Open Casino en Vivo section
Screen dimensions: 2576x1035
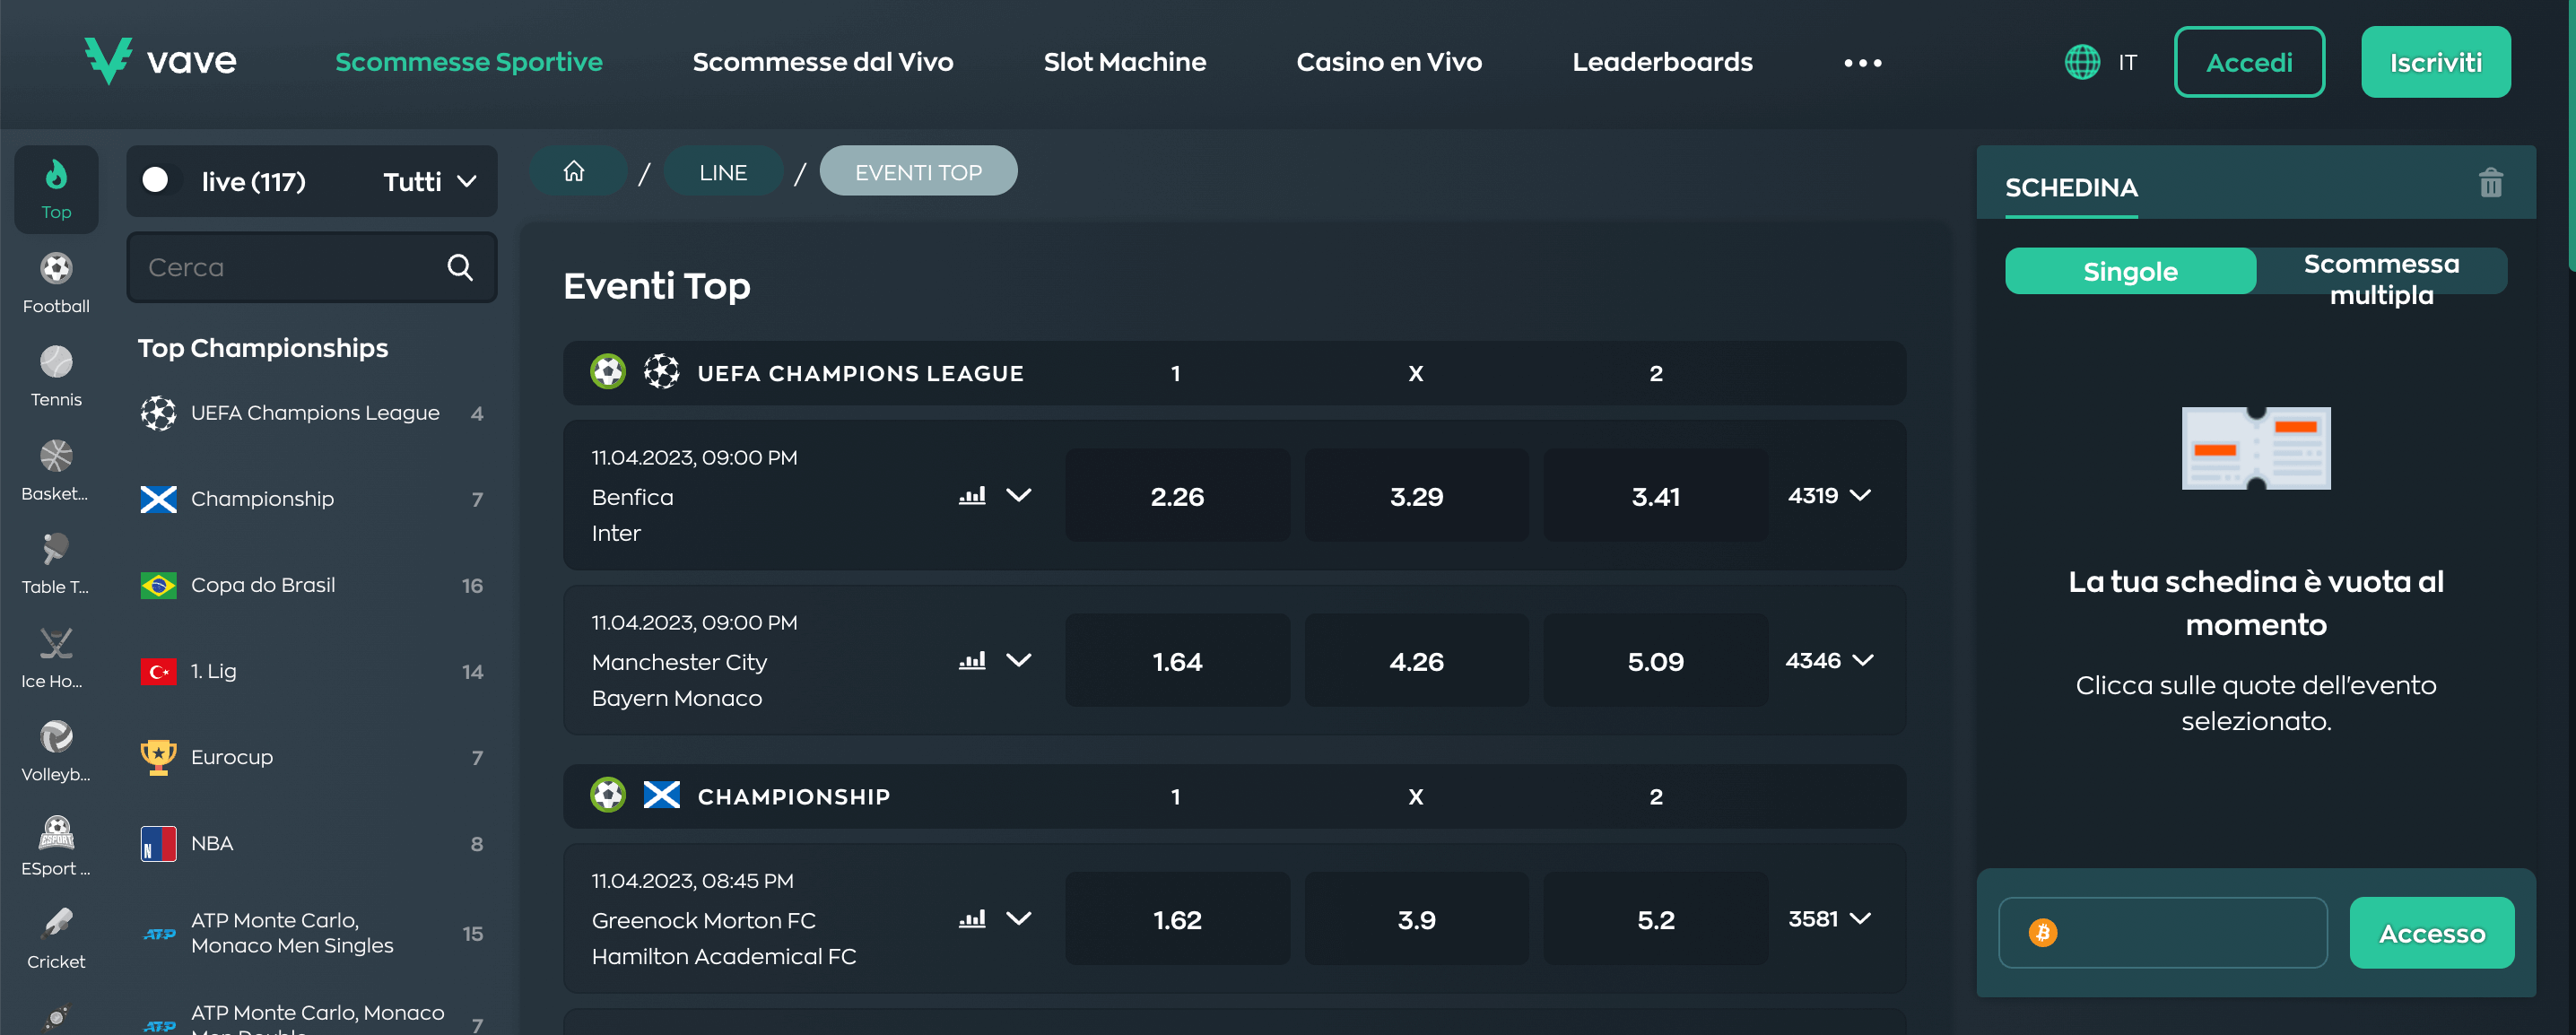click(1389, 61)
